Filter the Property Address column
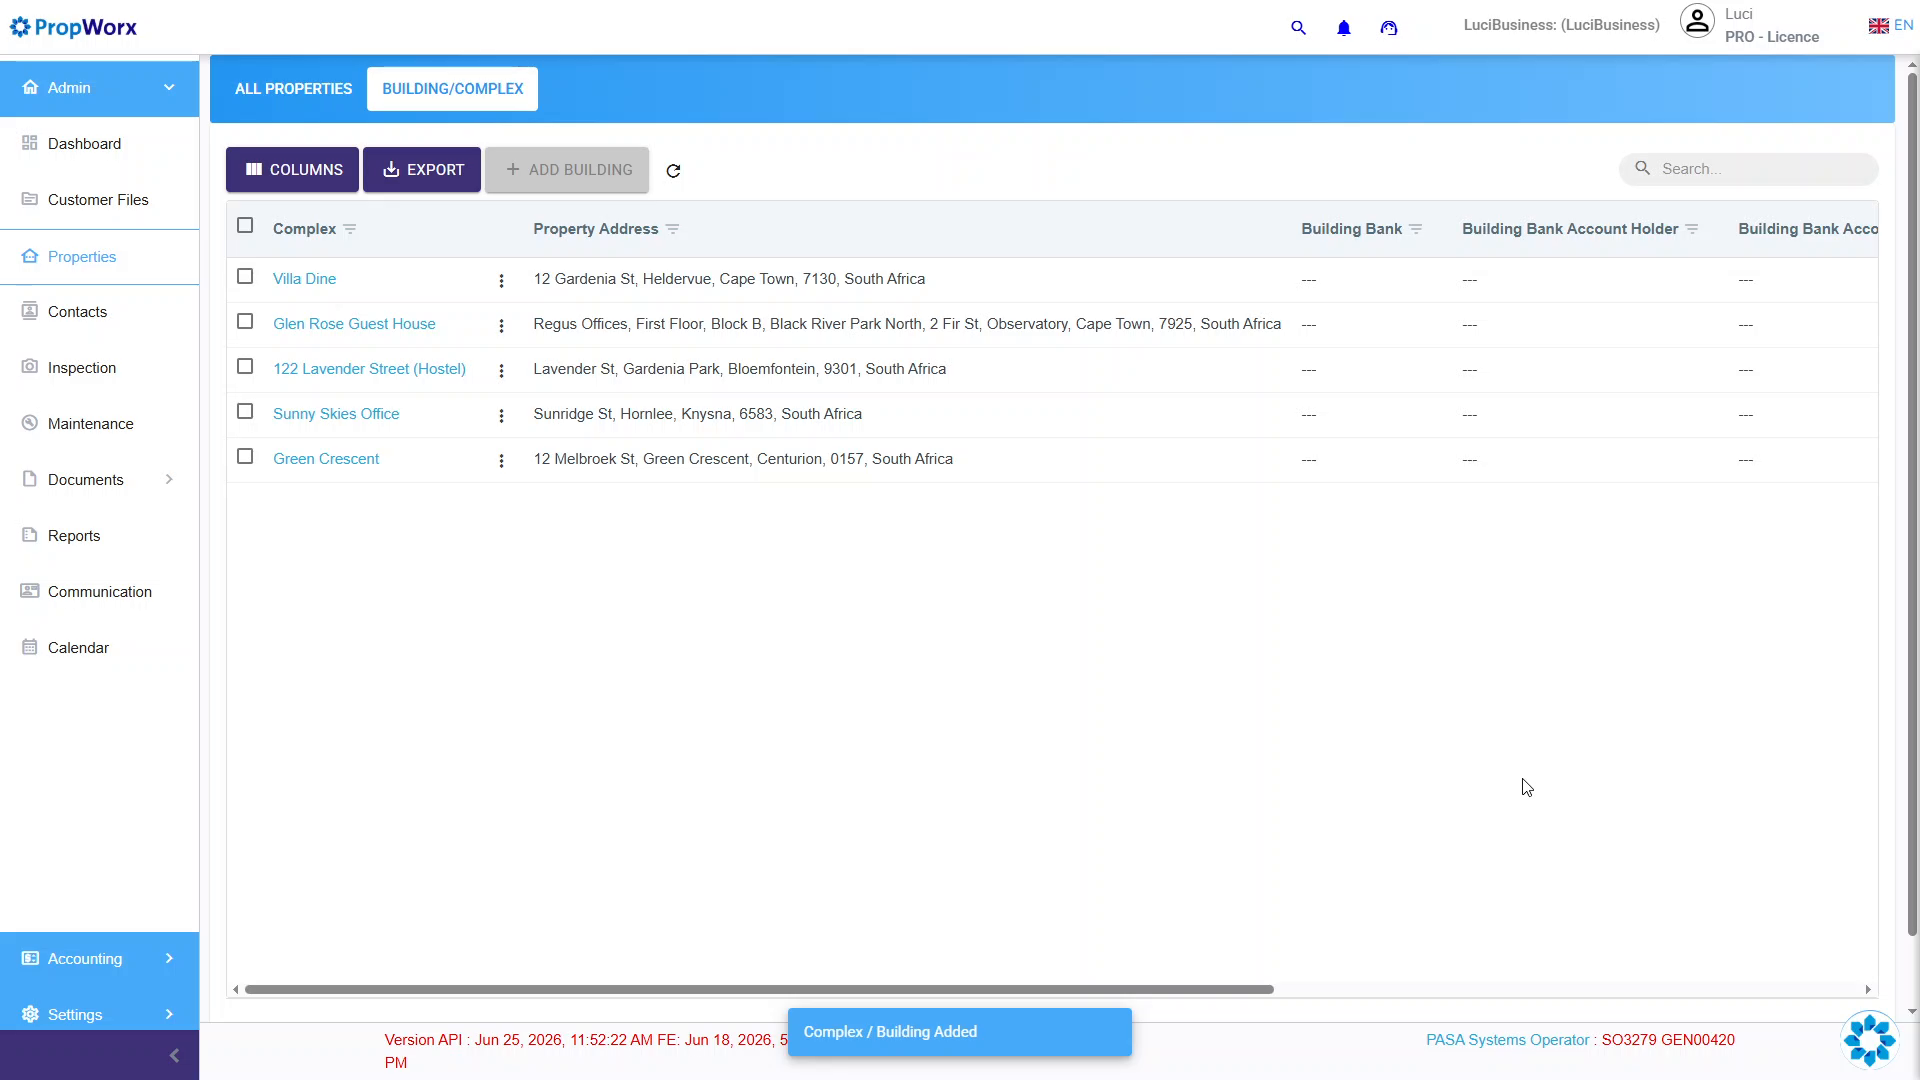The image size is (1920, 1080). 672,229
